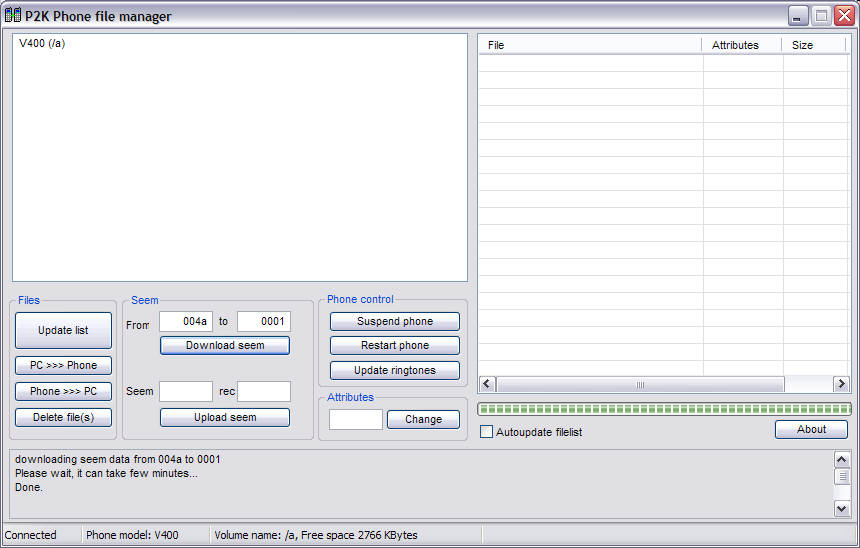The height and width of the screenshot is (548, 860).
Task: Hit the Update ringtones button
Action: [x=395, y=371]
